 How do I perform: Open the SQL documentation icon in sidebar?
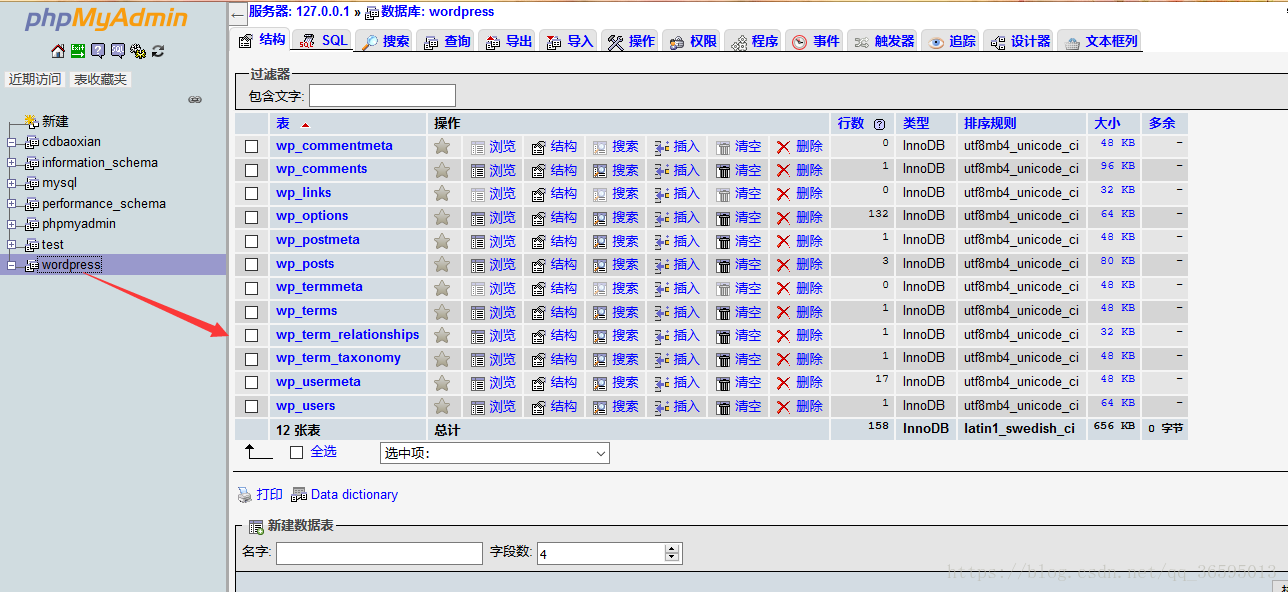tap(118, 51)
